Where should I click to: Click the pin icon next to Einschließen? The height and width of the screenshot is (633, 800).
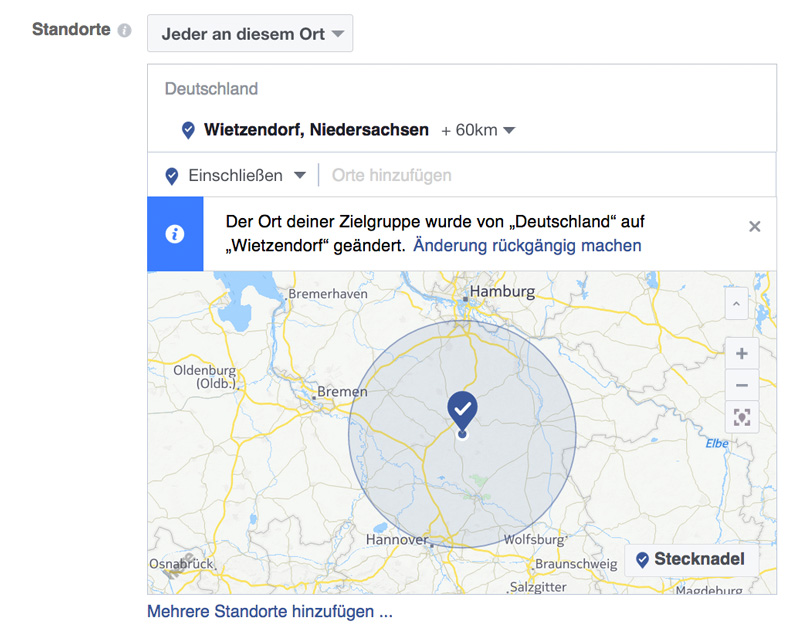(x=172, y=176)
